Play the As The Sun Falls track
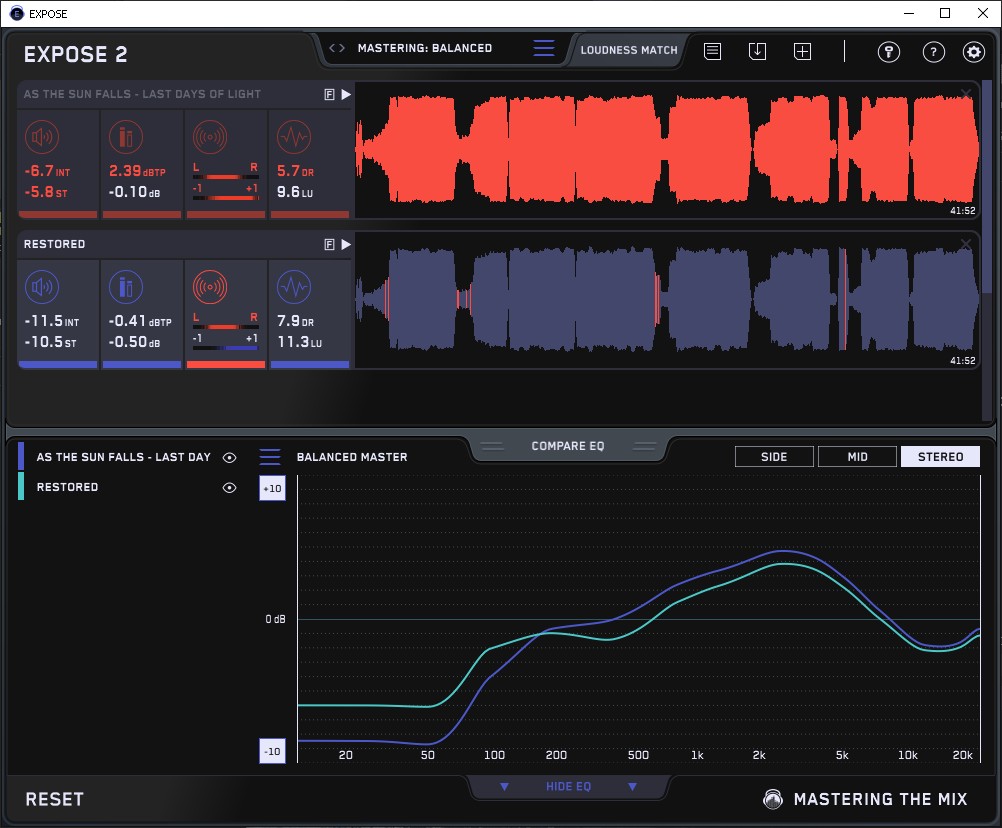 [346, 94]
